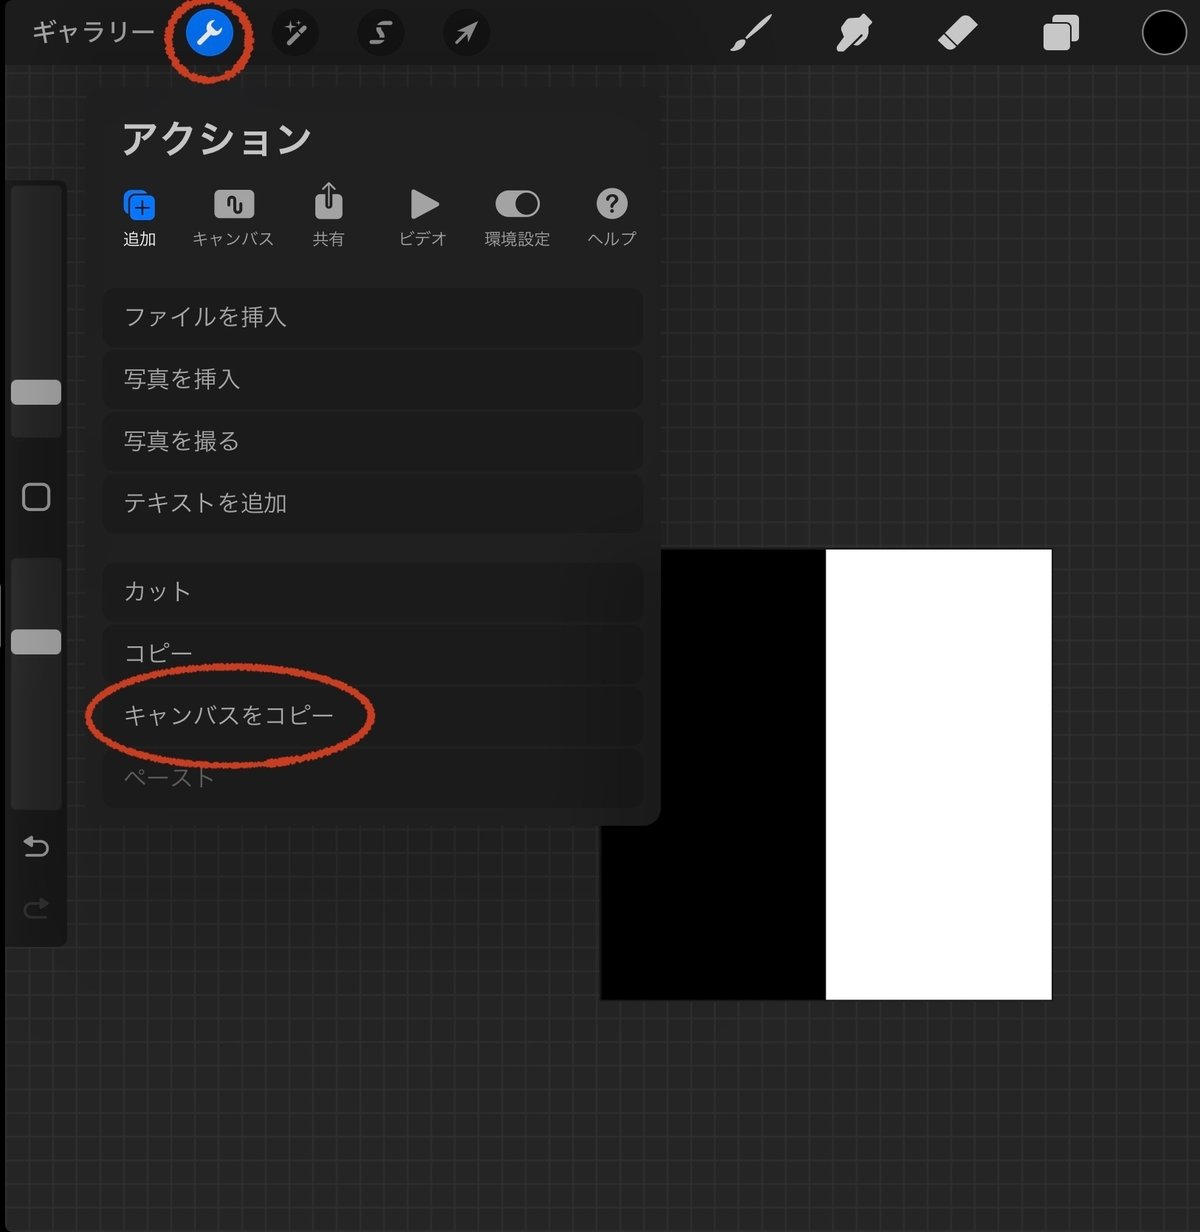This screenshot has width=1200, height=1232.
Task: Select the Brush tool
Action: click(x=751, y=34)
